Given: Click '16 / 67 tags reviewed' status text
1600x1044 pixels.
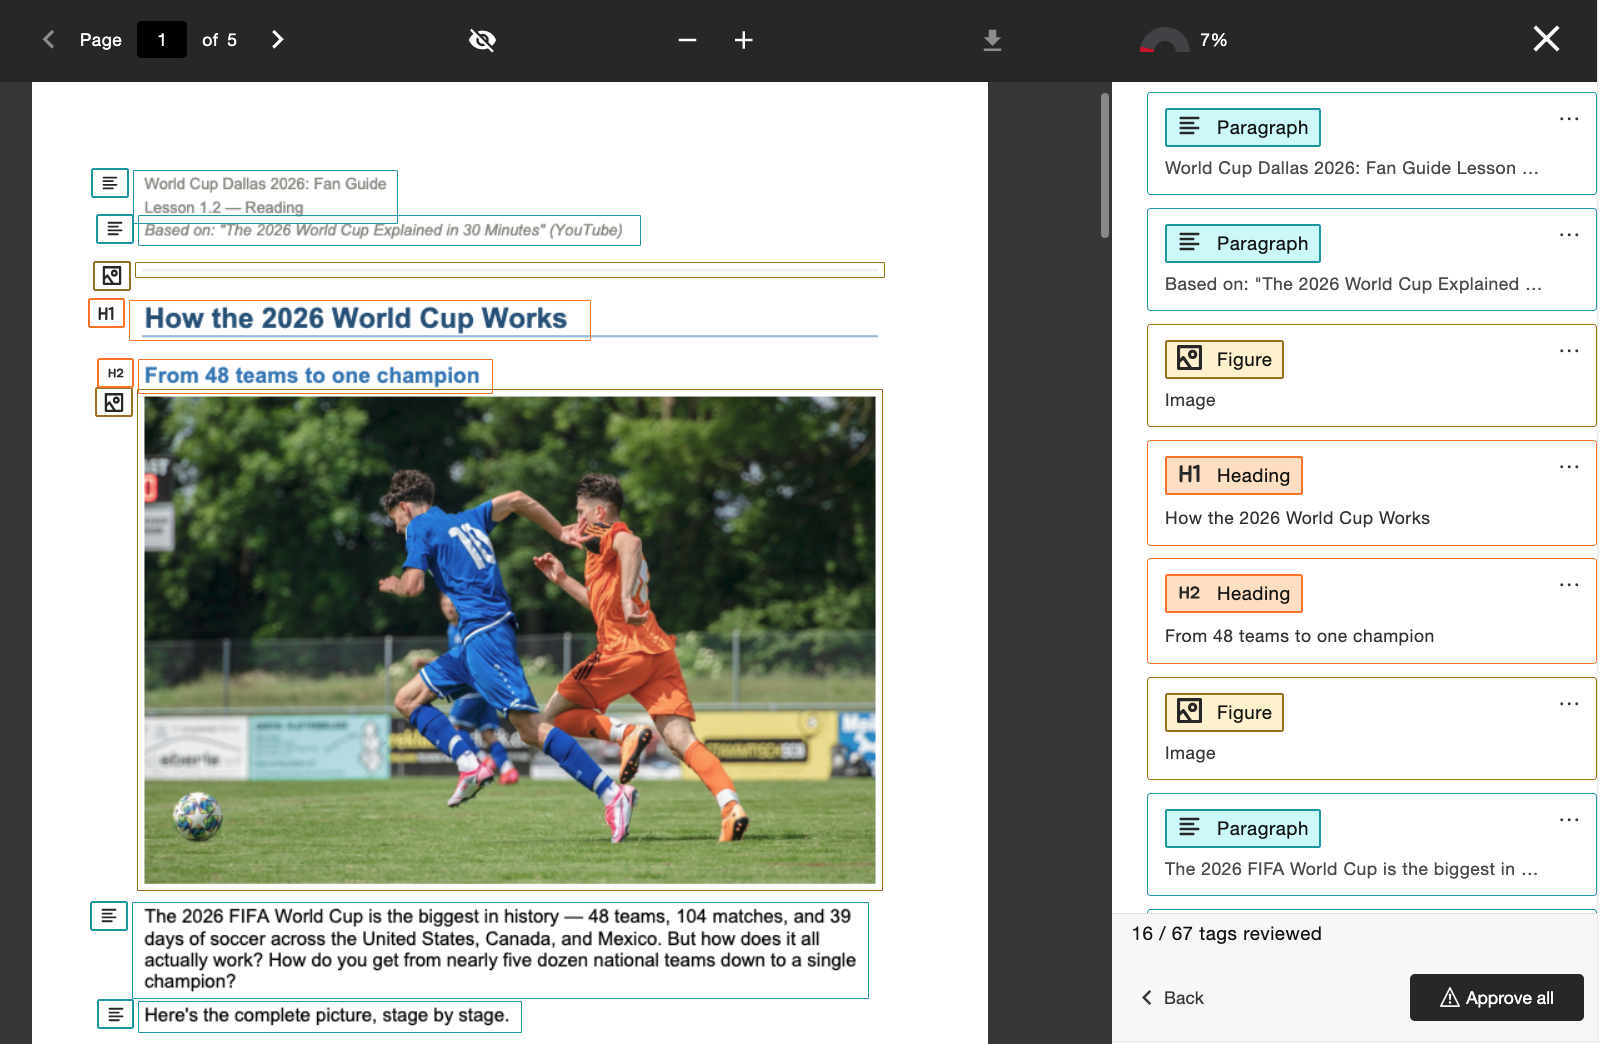Looking at the screenshot, I should [x=1227, y=934].
